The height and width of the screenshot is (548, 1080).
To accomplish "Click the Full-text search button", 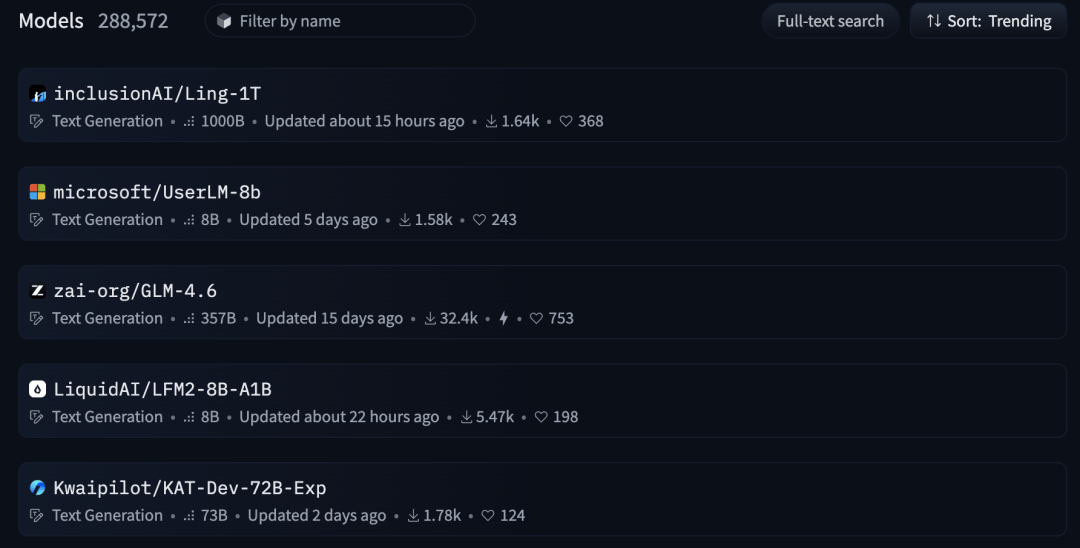I will pyautogui.click(x=830, y=21).
